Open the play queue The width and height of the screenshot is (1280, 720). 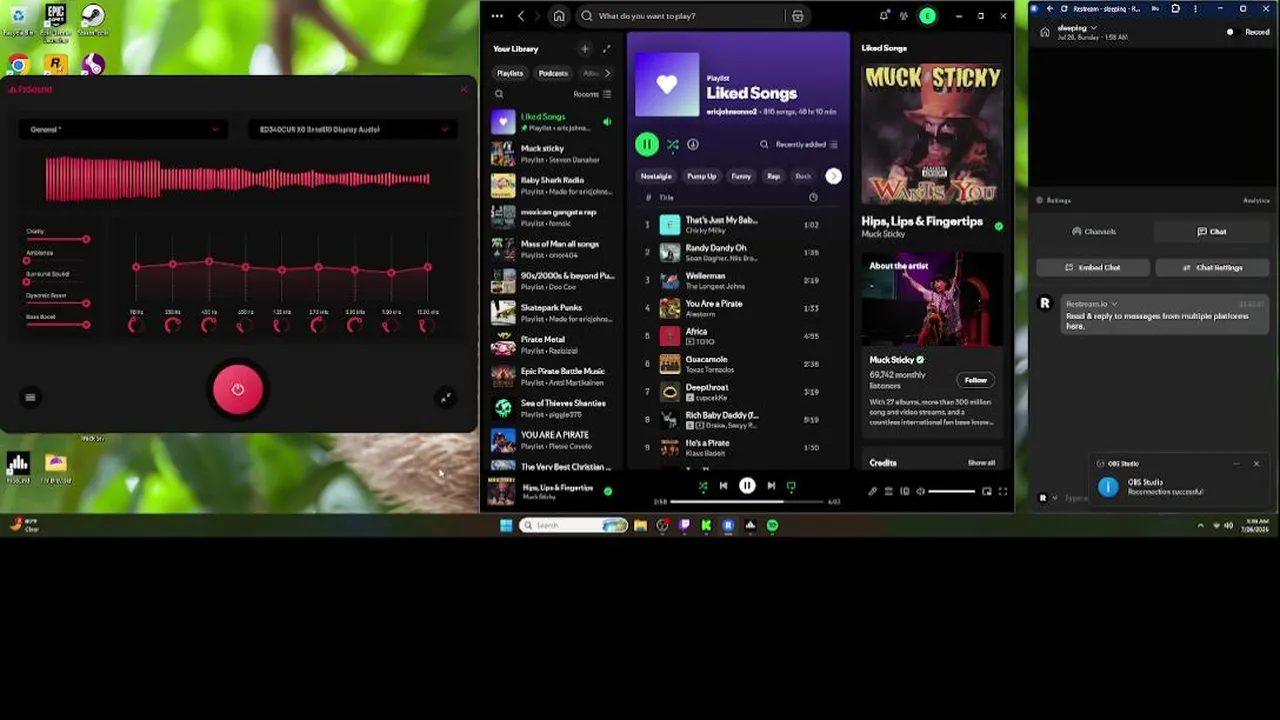point(888,491)
